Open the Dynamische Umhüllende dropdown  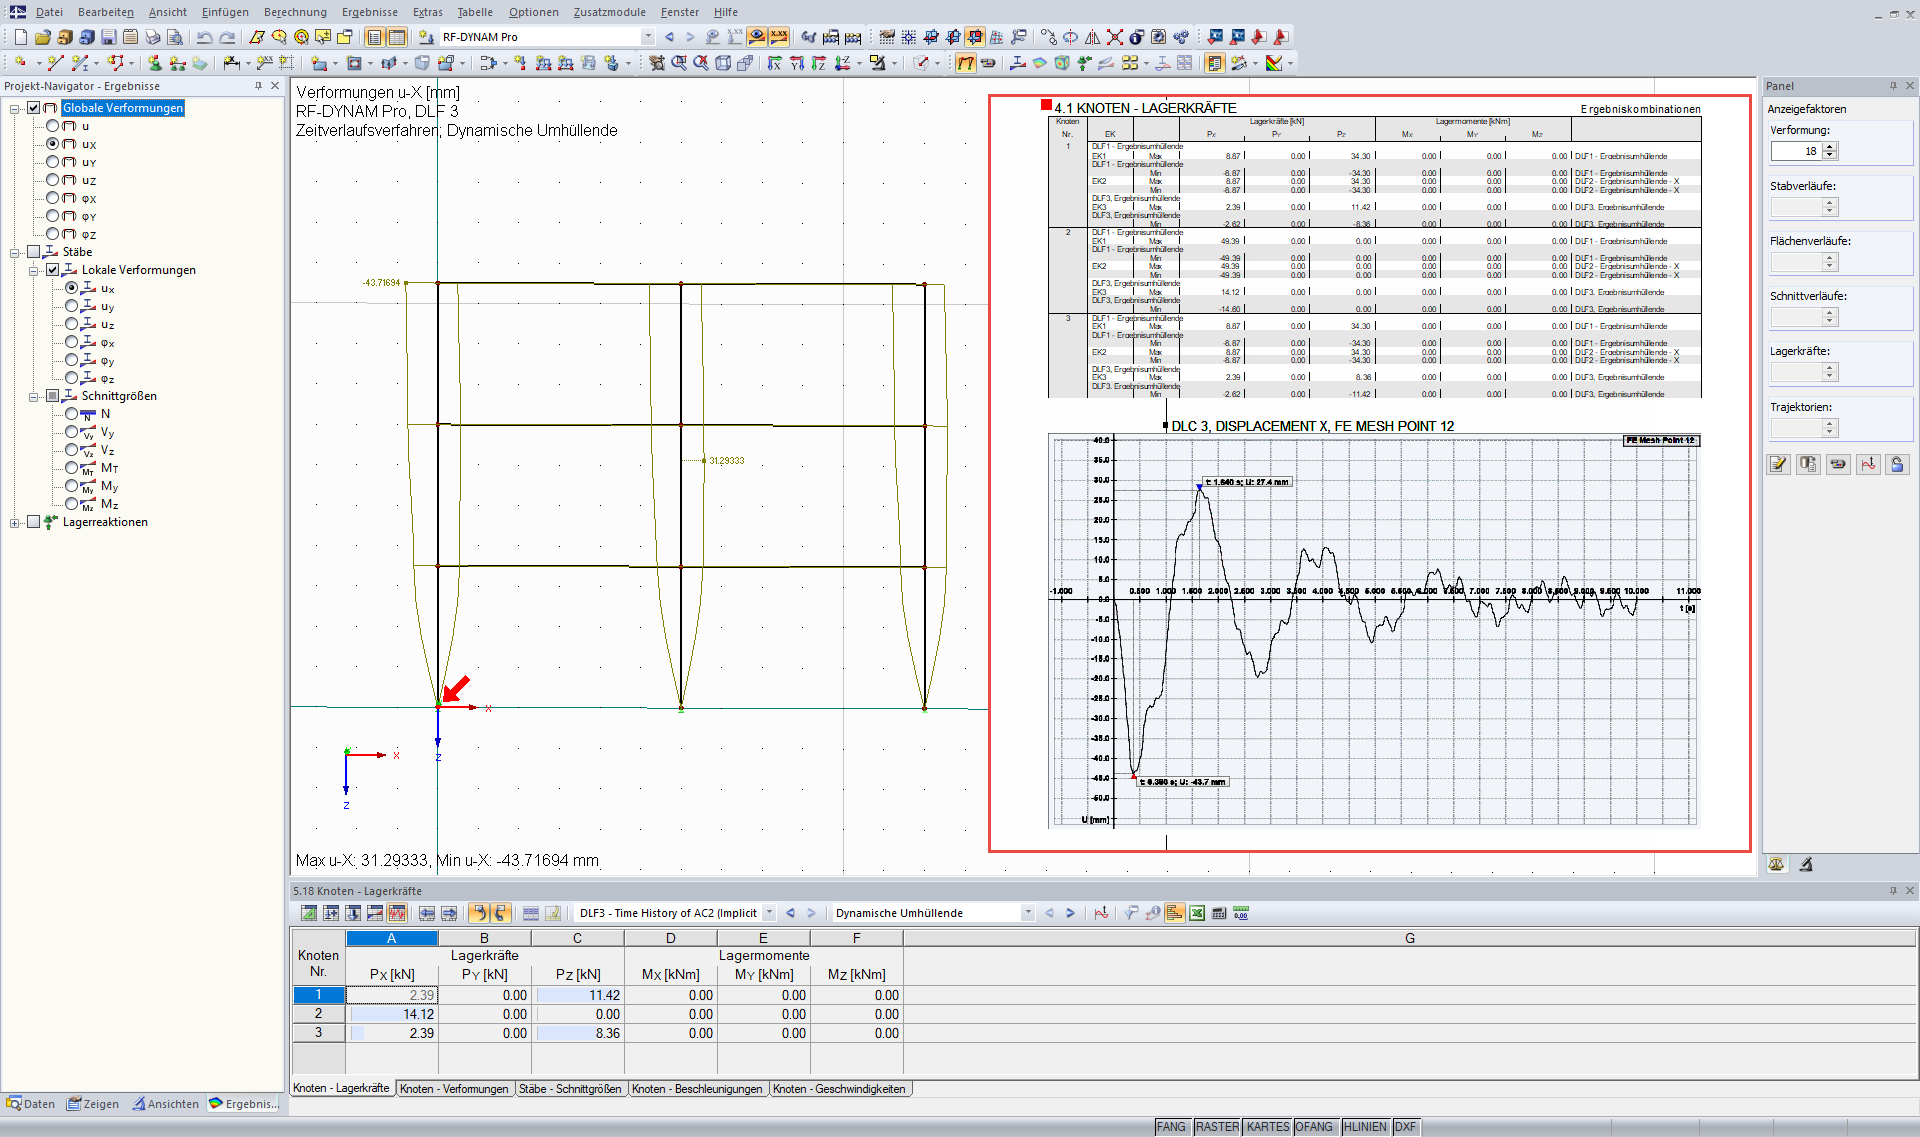[1027, 912]
